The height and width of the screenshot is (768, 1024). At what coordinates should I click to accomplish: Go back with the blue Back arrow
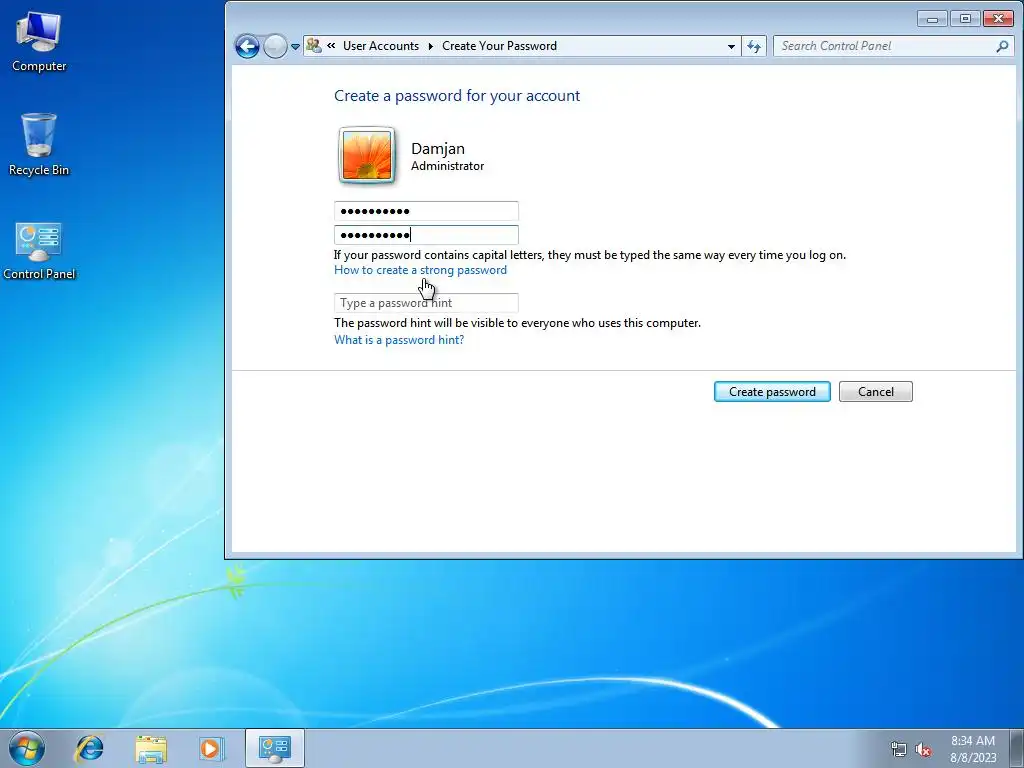point(247,46)
